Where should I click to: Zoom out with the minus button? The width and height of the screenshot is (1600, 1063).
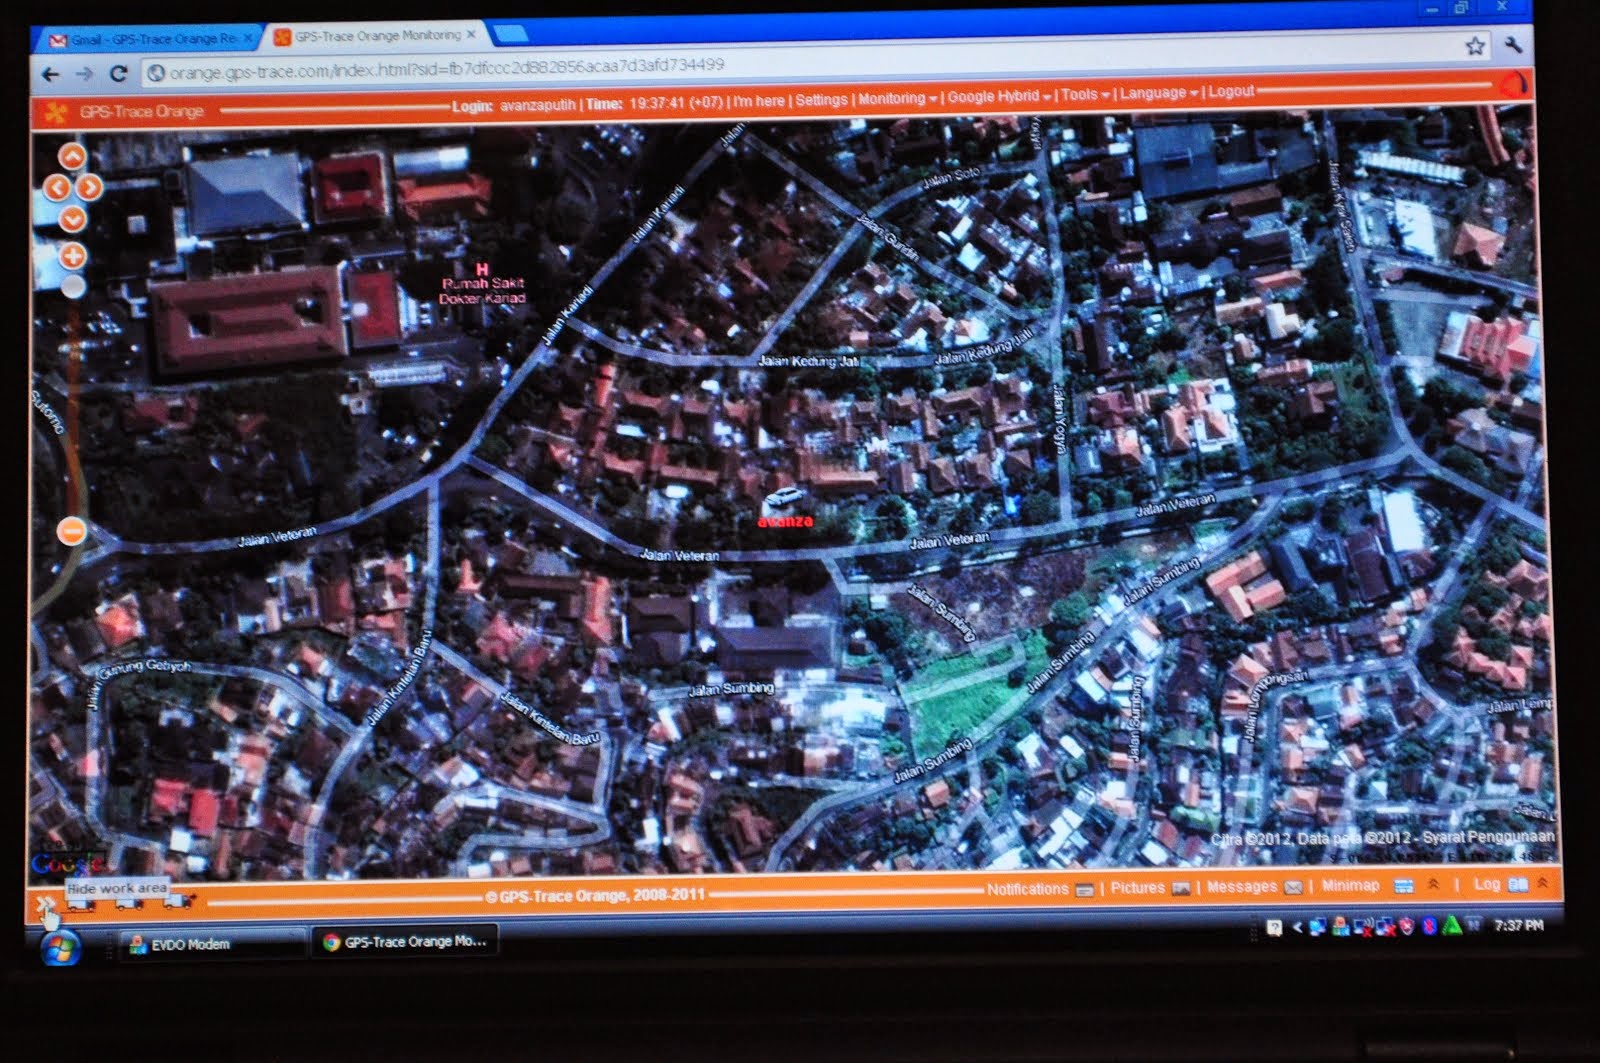pos(71,531)
